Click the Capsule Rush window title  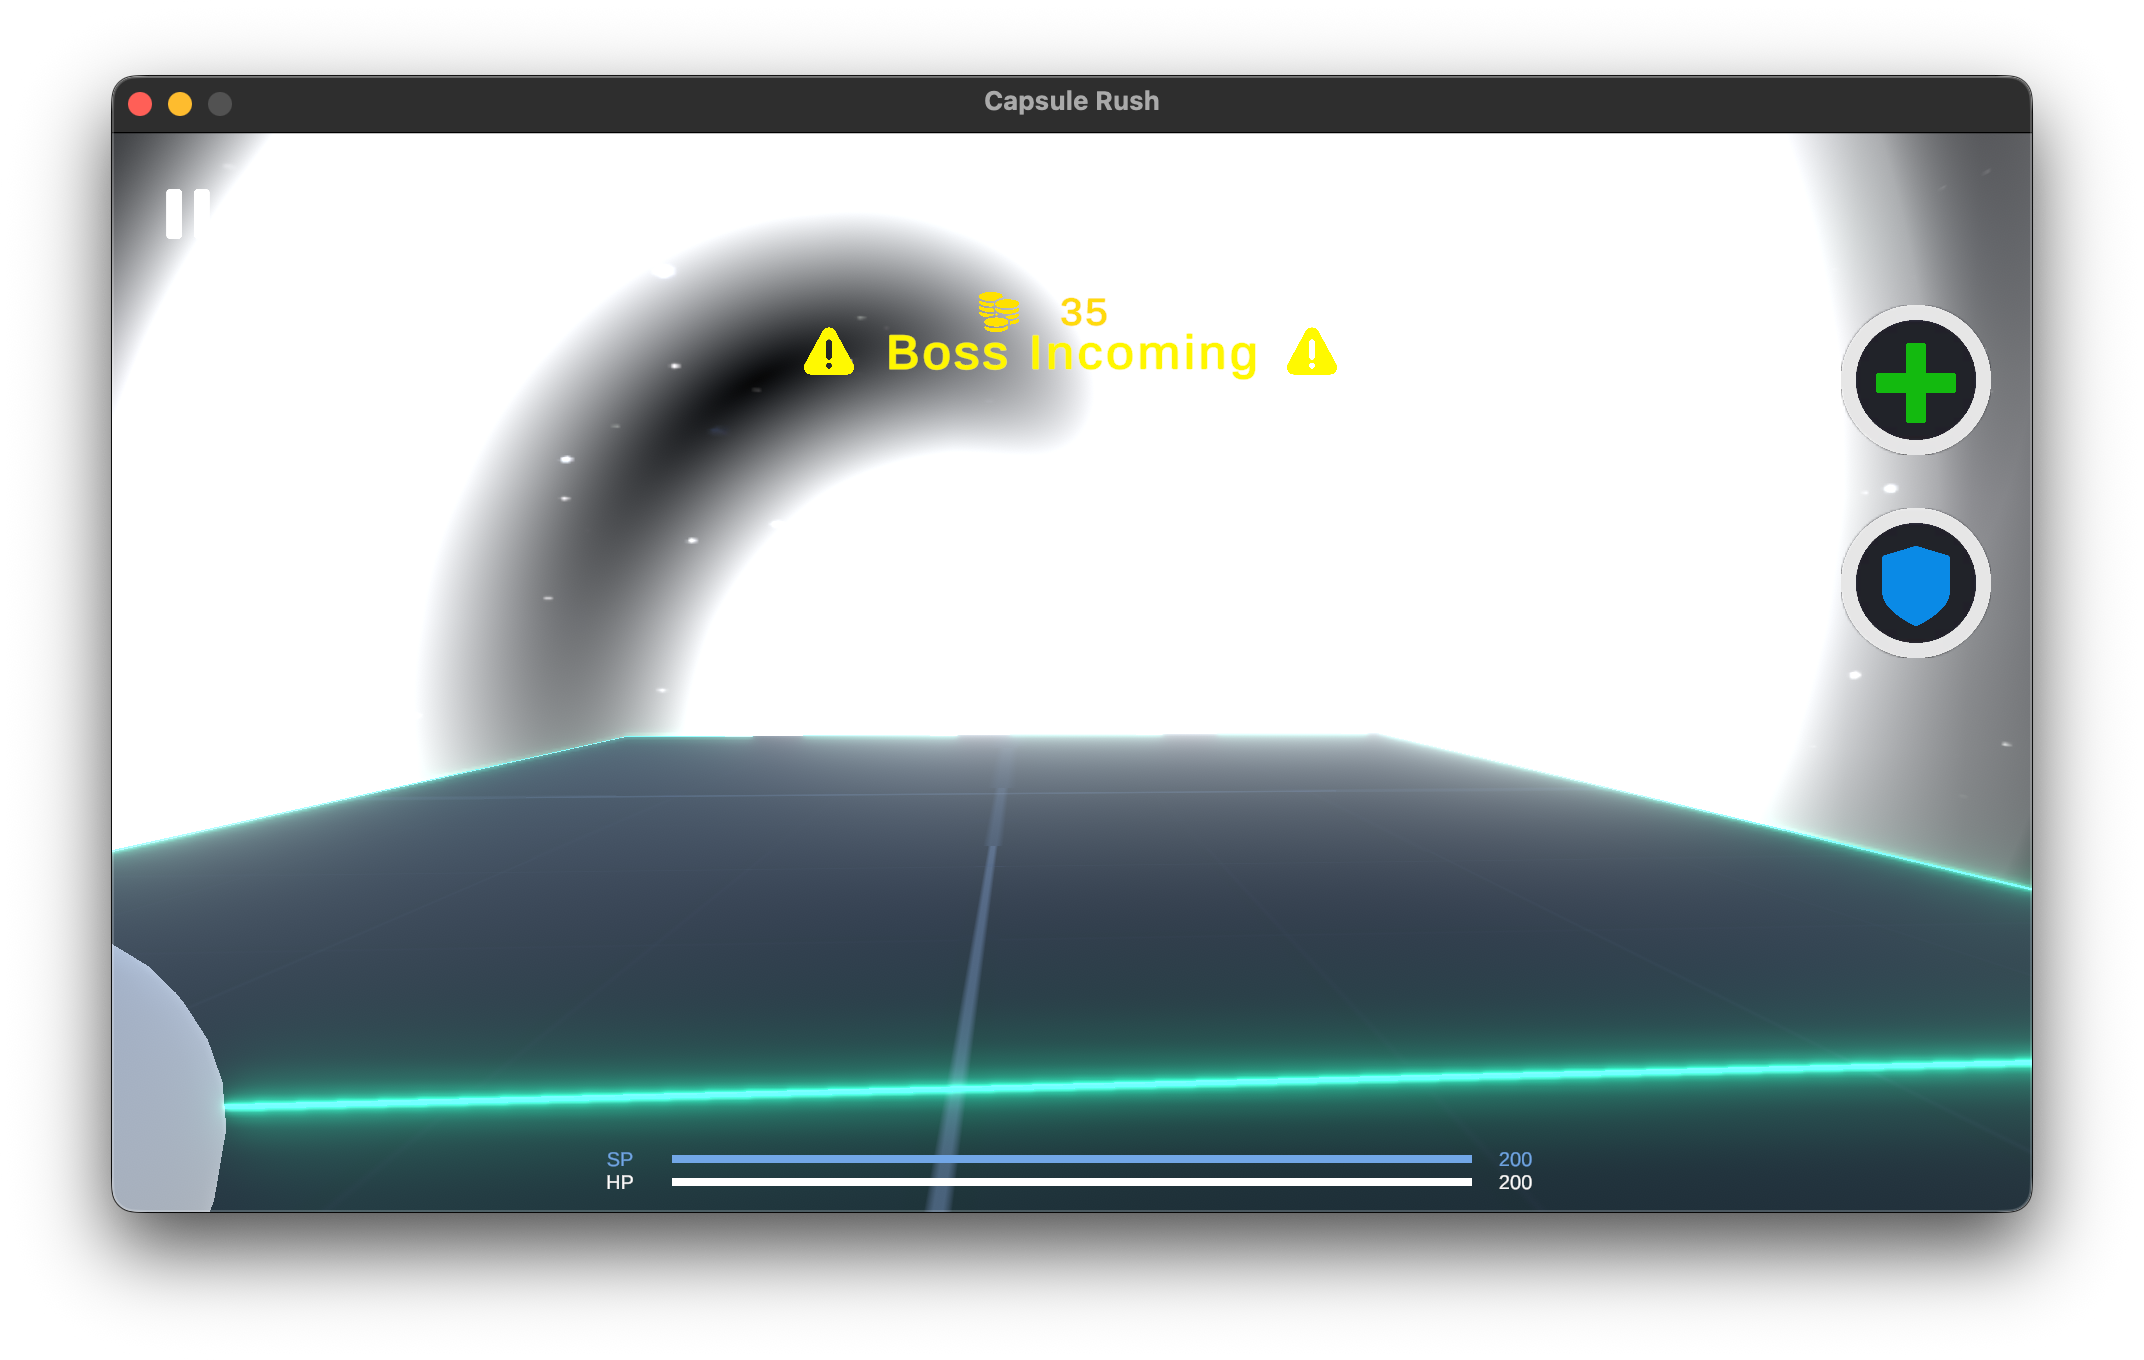1072,102
